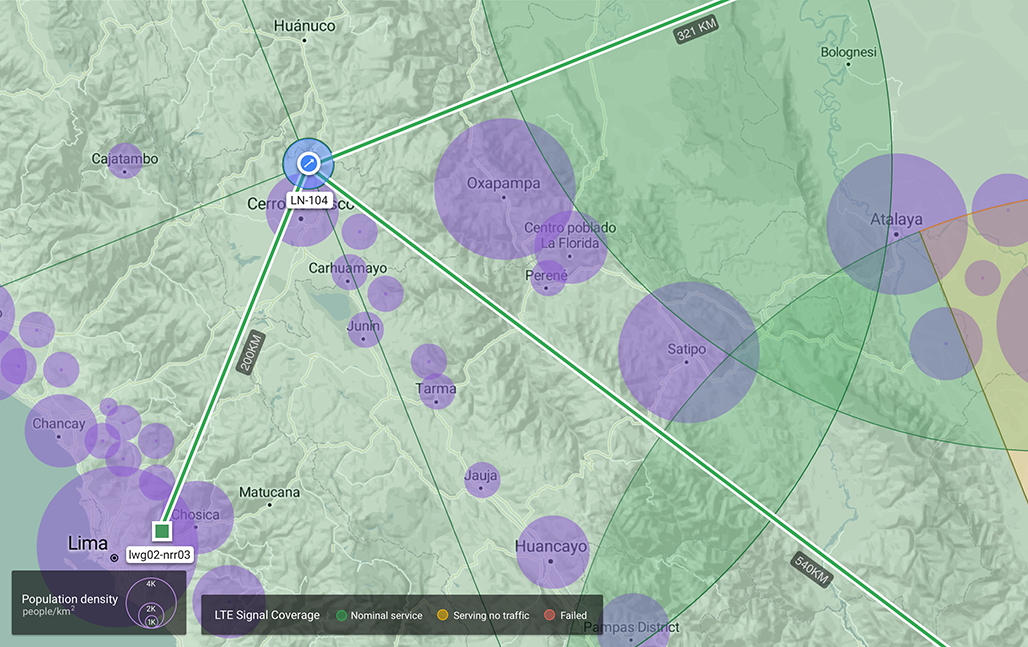Select the LN-104 network node icon
The height and width of the screenshot is (647, 1028).
(308, 164)
